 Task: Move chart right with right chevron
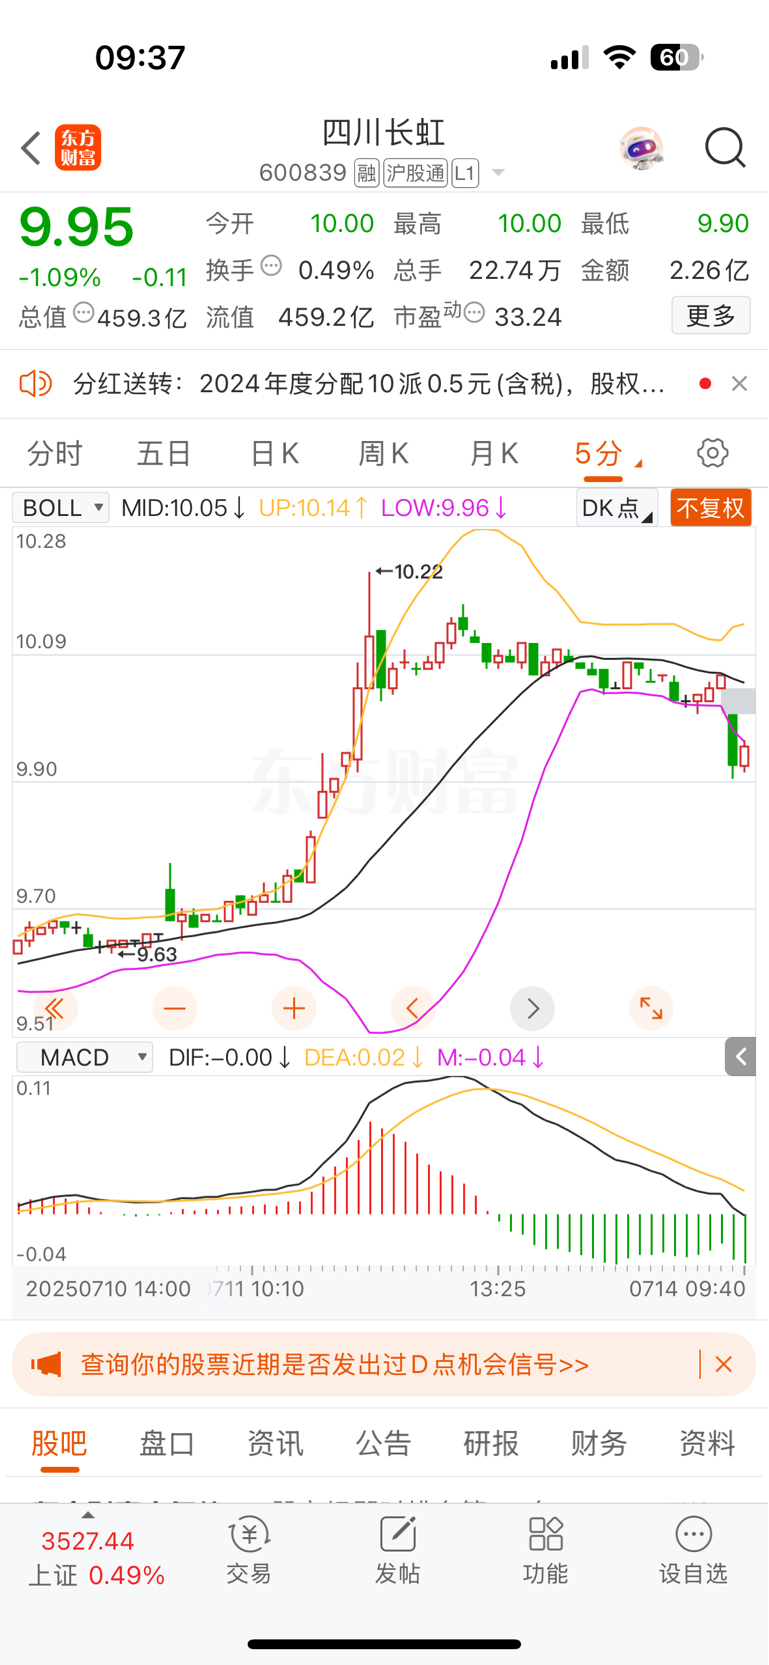tap(532, 1008)
